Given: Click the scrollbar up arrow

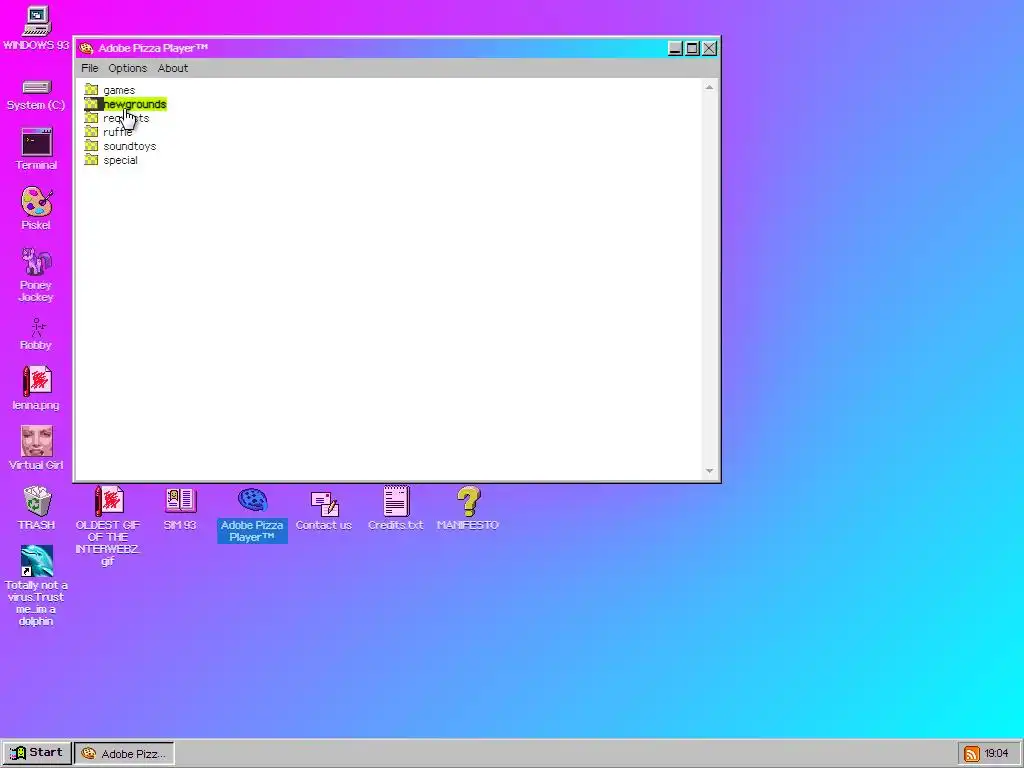Looking at the screenshot, I should (709, 88).
